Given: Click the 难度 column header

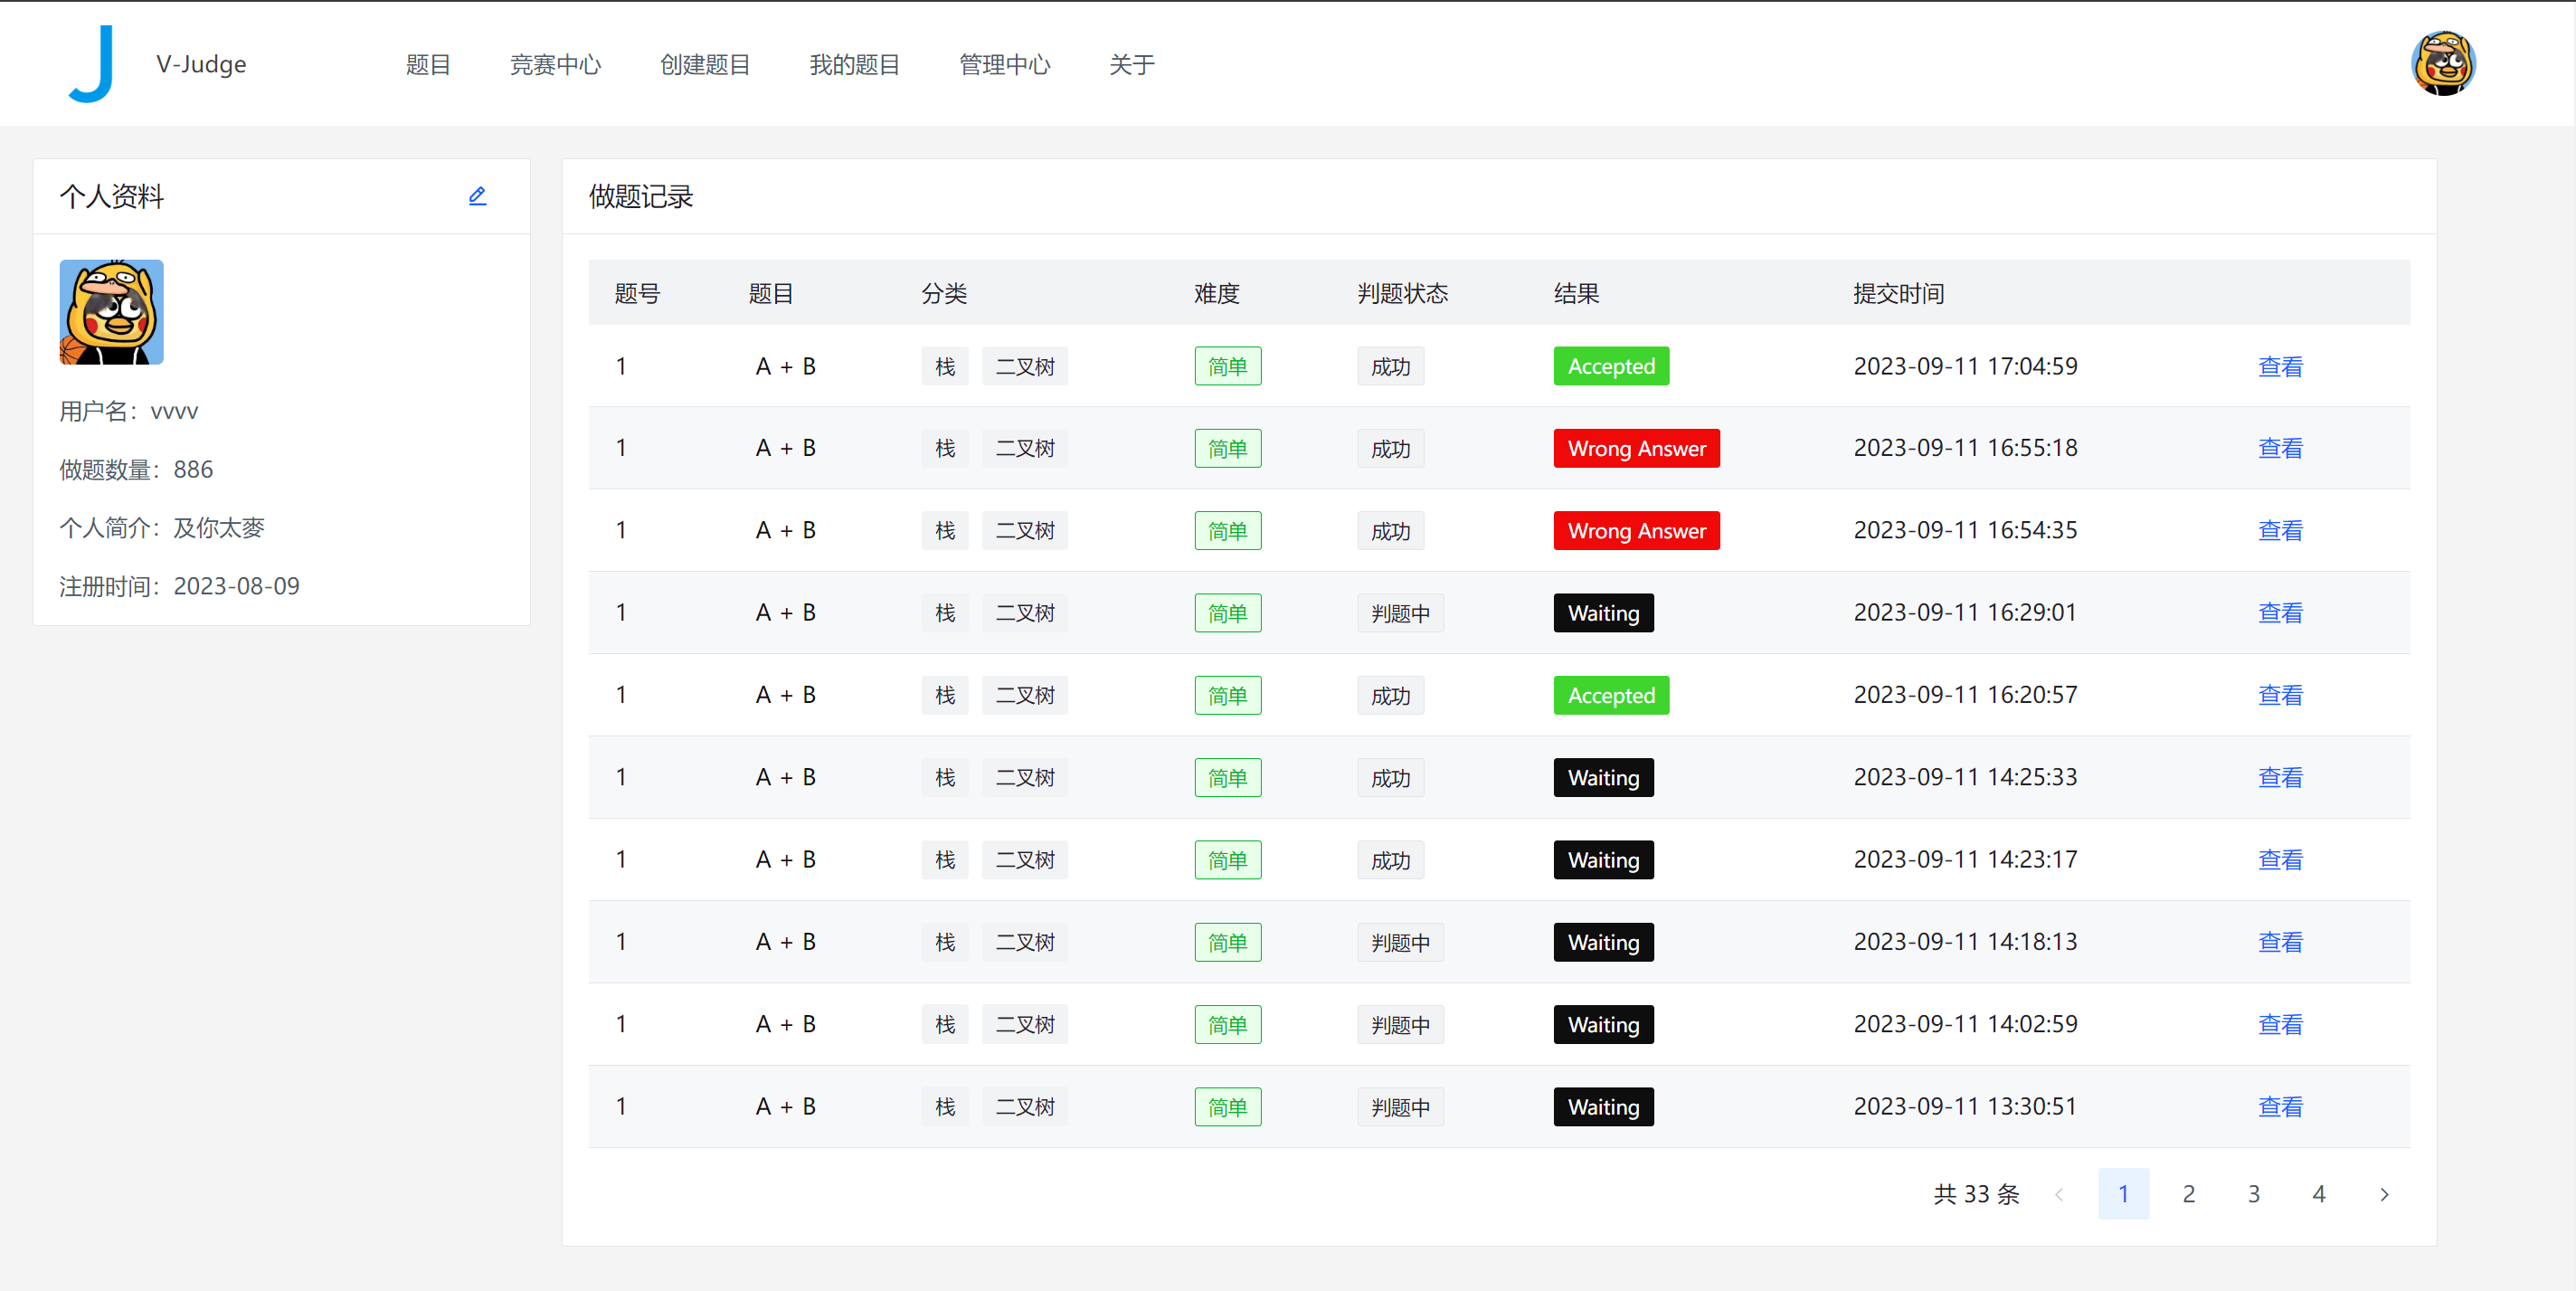Looking at the screenshot, I should click(1216, 293).
